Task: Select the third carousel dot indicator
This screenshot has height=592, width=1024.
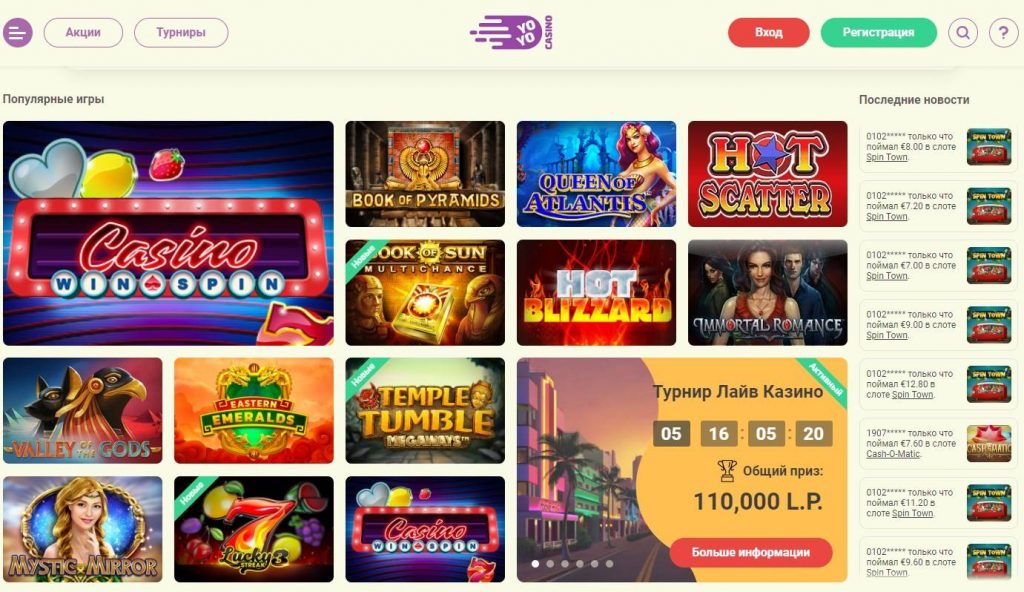Action: [x=565, y=563]
